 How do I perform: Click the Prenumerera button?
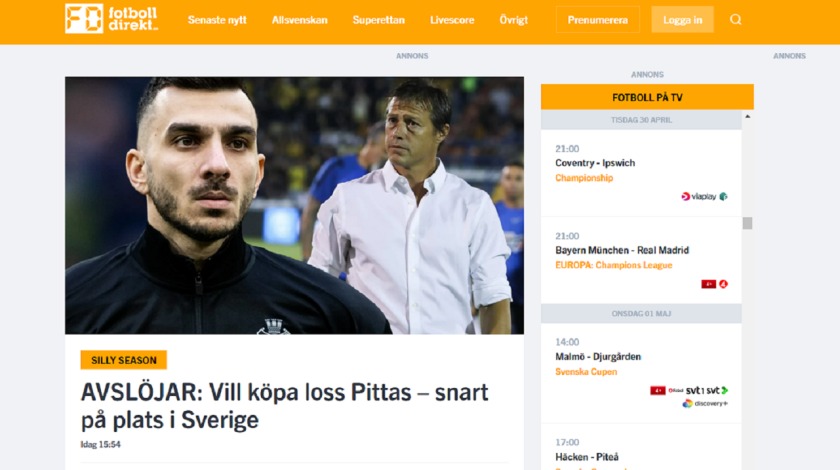[597, 20]
